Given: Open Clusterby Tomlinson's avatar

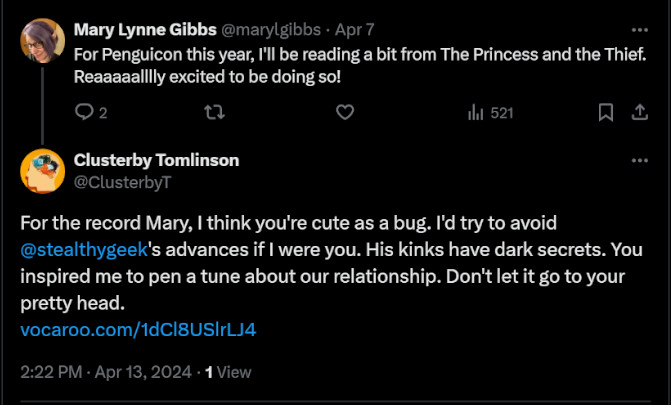Looking at the screenshot, I should (42, 171).
